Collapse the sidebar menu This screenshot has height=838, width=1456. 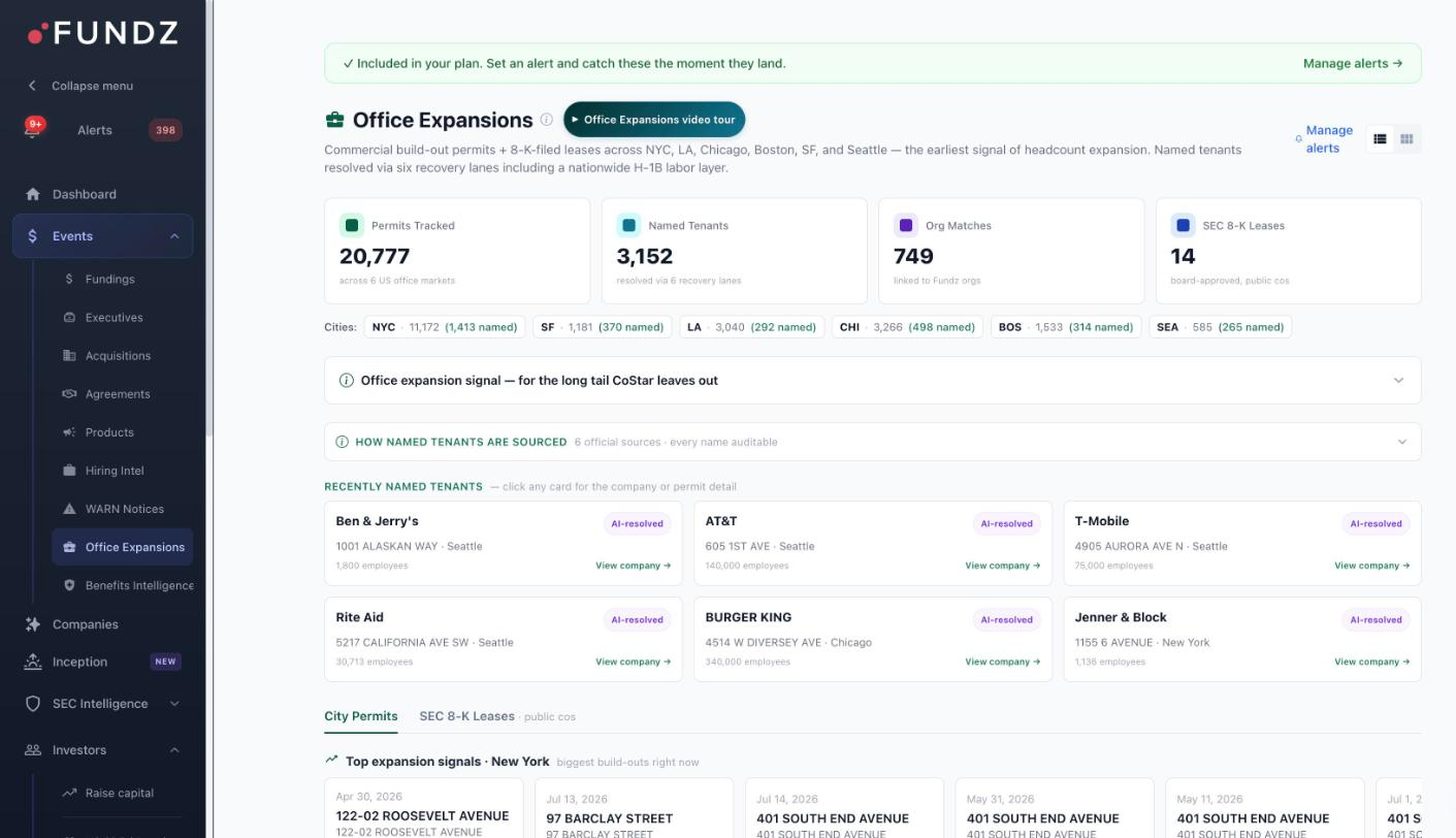(x=80, y=86)
